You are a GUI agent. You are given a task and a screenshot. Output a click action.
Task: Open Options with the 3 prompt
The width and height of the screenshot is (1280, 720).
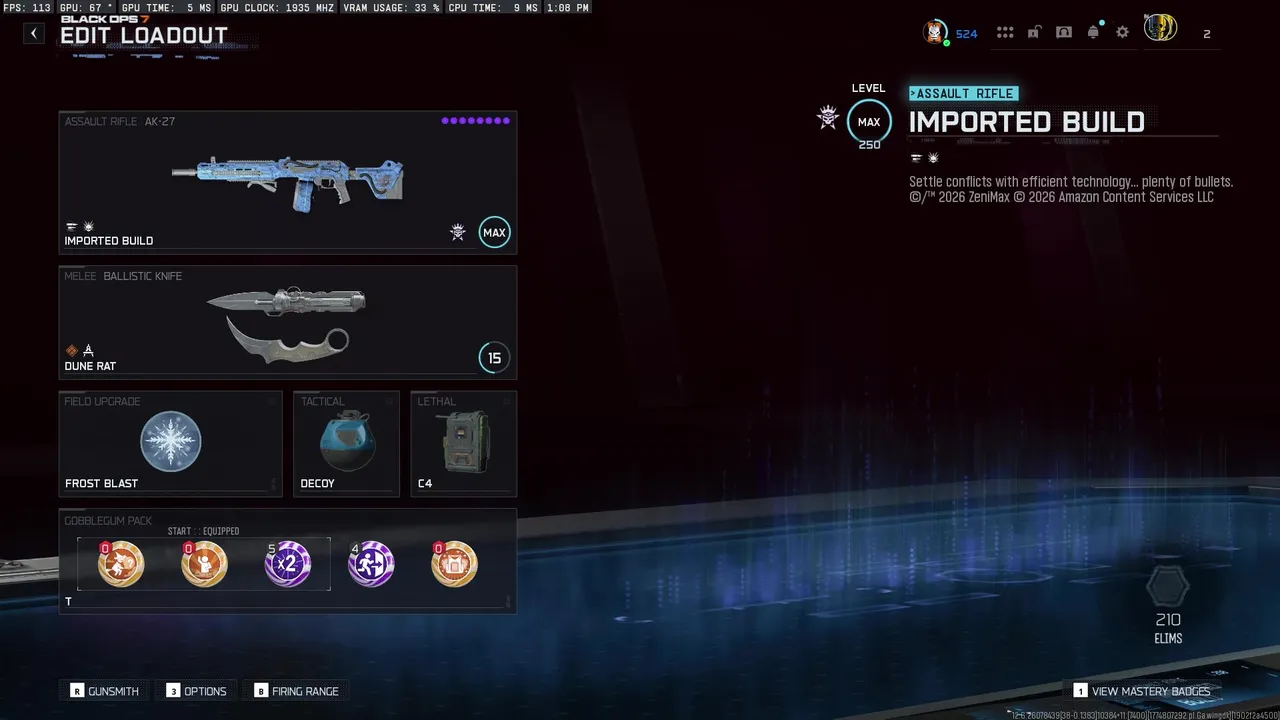197,691
